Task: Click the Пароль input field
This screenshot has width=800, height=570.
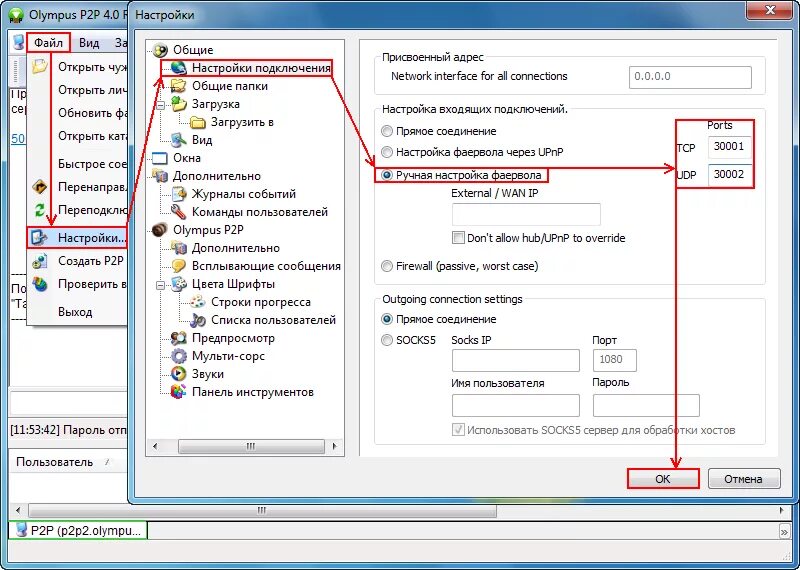Action: (646, 405)
